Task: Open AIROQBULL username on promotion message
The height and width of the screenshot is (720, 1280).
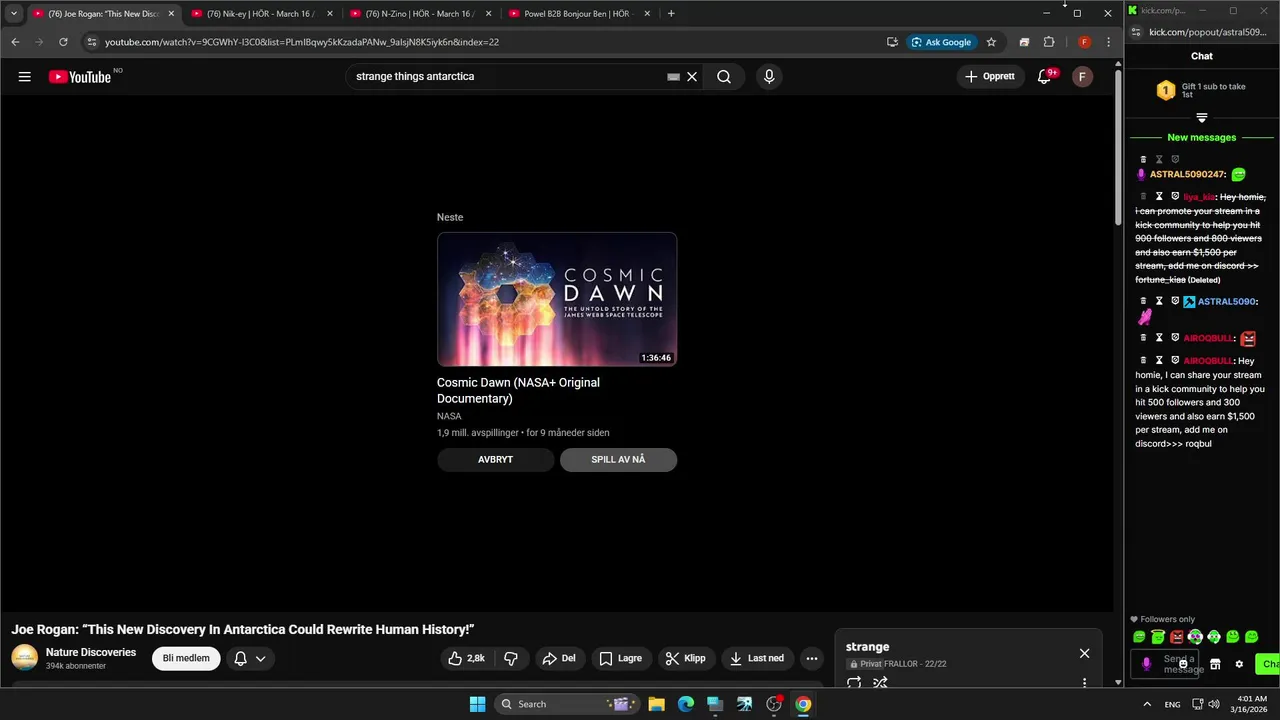Action: tap(1208, 361)
